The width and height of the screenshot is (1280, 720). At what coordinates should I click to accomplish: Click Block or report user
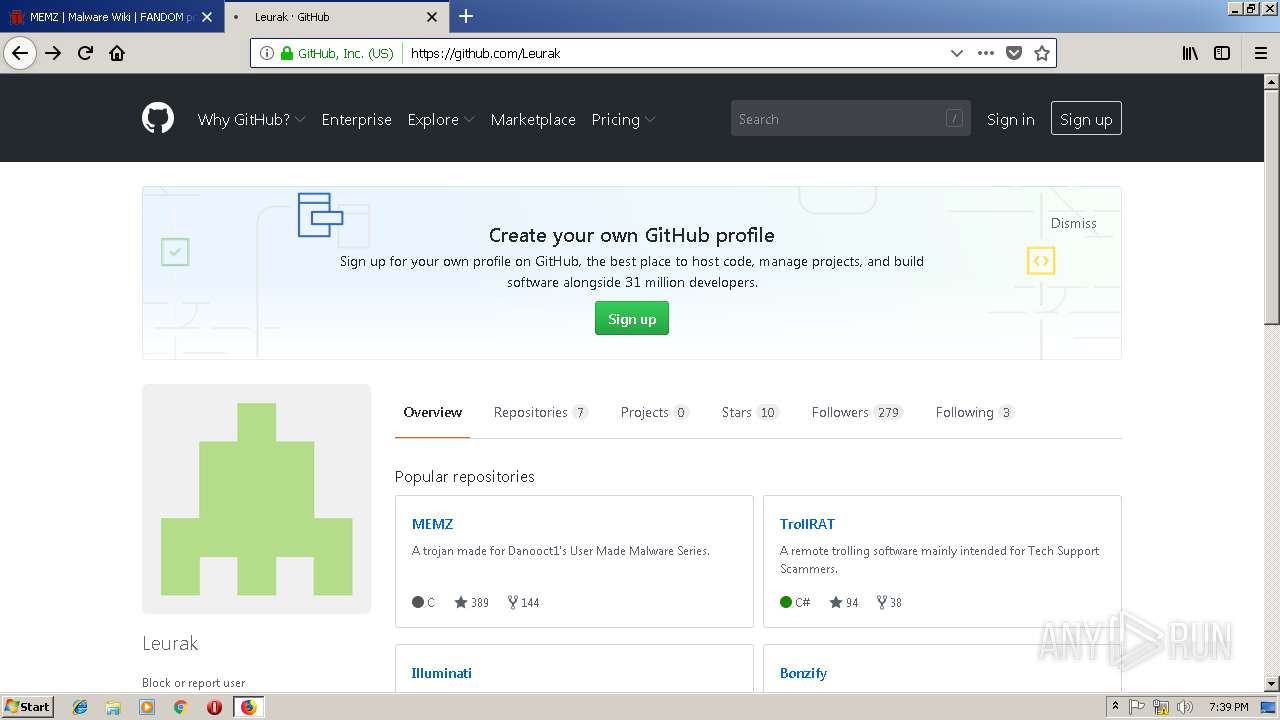[193, 683]
